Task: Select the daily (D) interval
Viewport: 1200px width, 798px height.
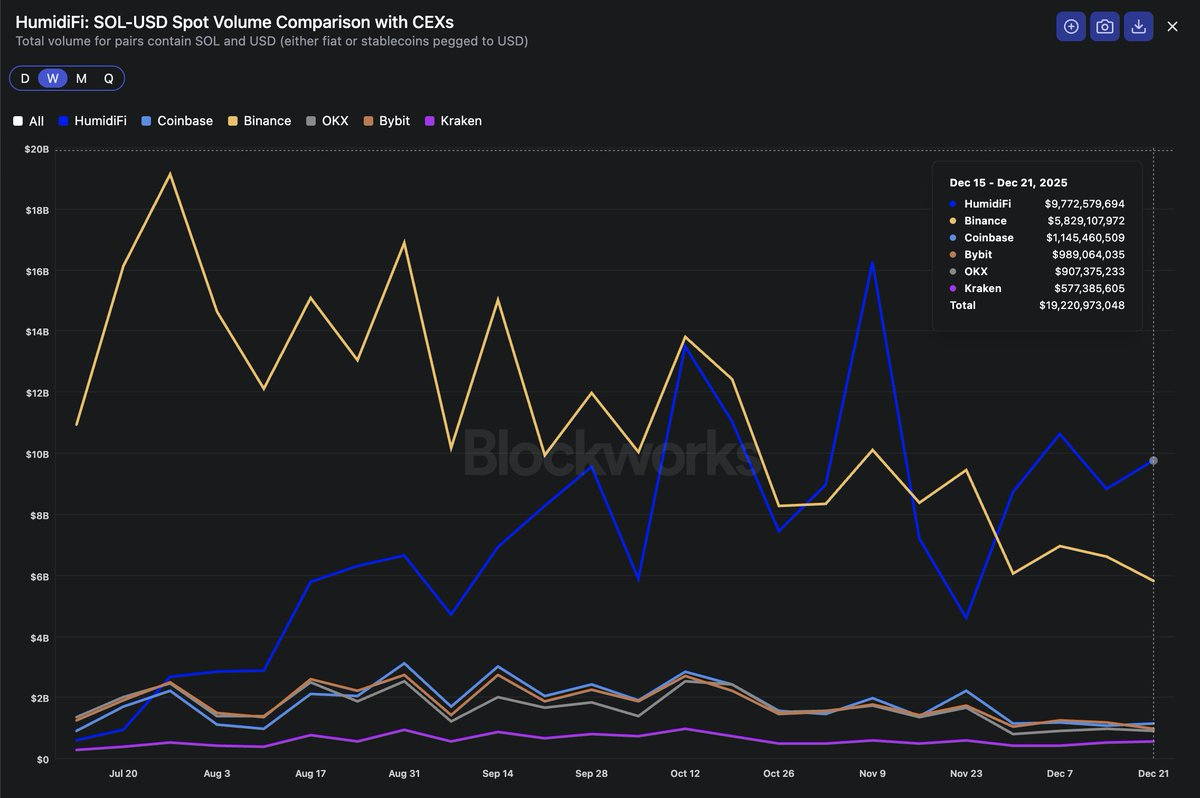Action: 25,78
